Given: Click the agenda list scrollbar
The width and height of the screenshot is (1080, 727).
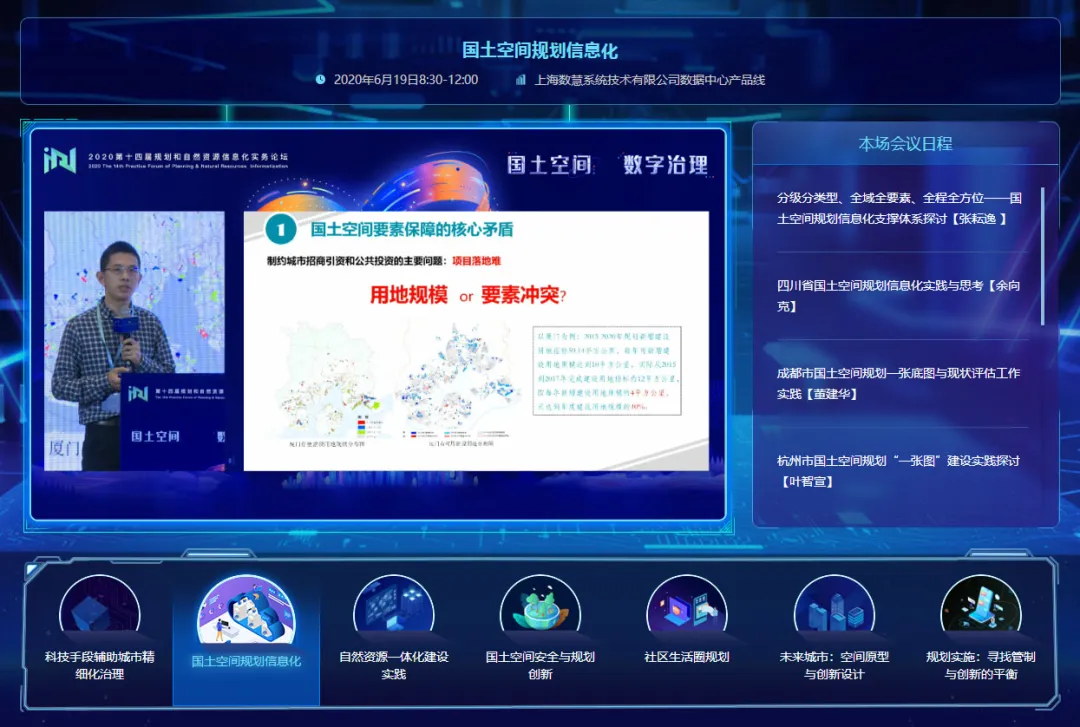Looking at the screenshot, I should [1042, 256].
